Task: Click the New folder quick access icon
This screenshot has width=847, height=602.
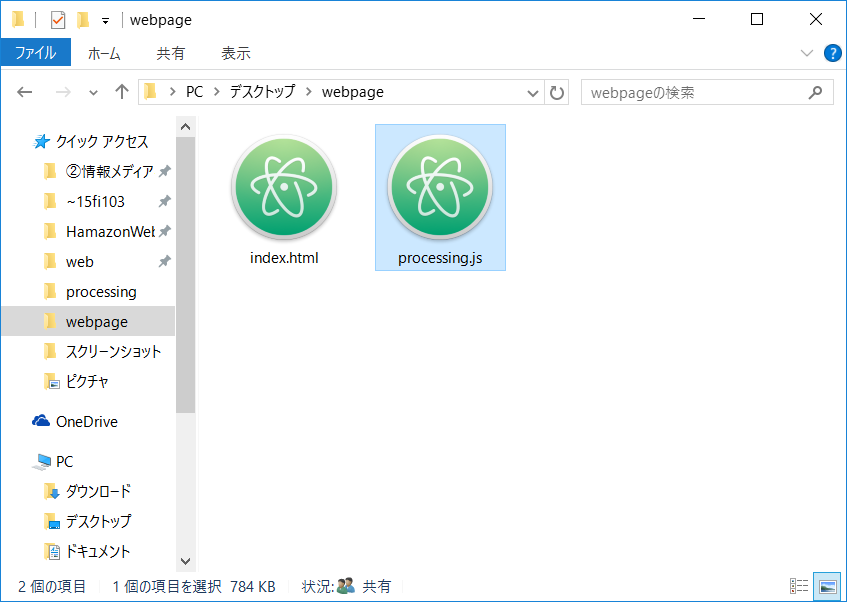Action: [83, 21]
